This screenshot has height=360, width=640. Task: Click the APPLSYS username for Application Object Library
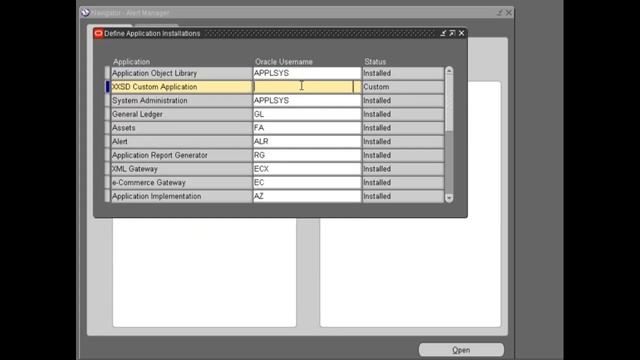(x=307, y=73)
